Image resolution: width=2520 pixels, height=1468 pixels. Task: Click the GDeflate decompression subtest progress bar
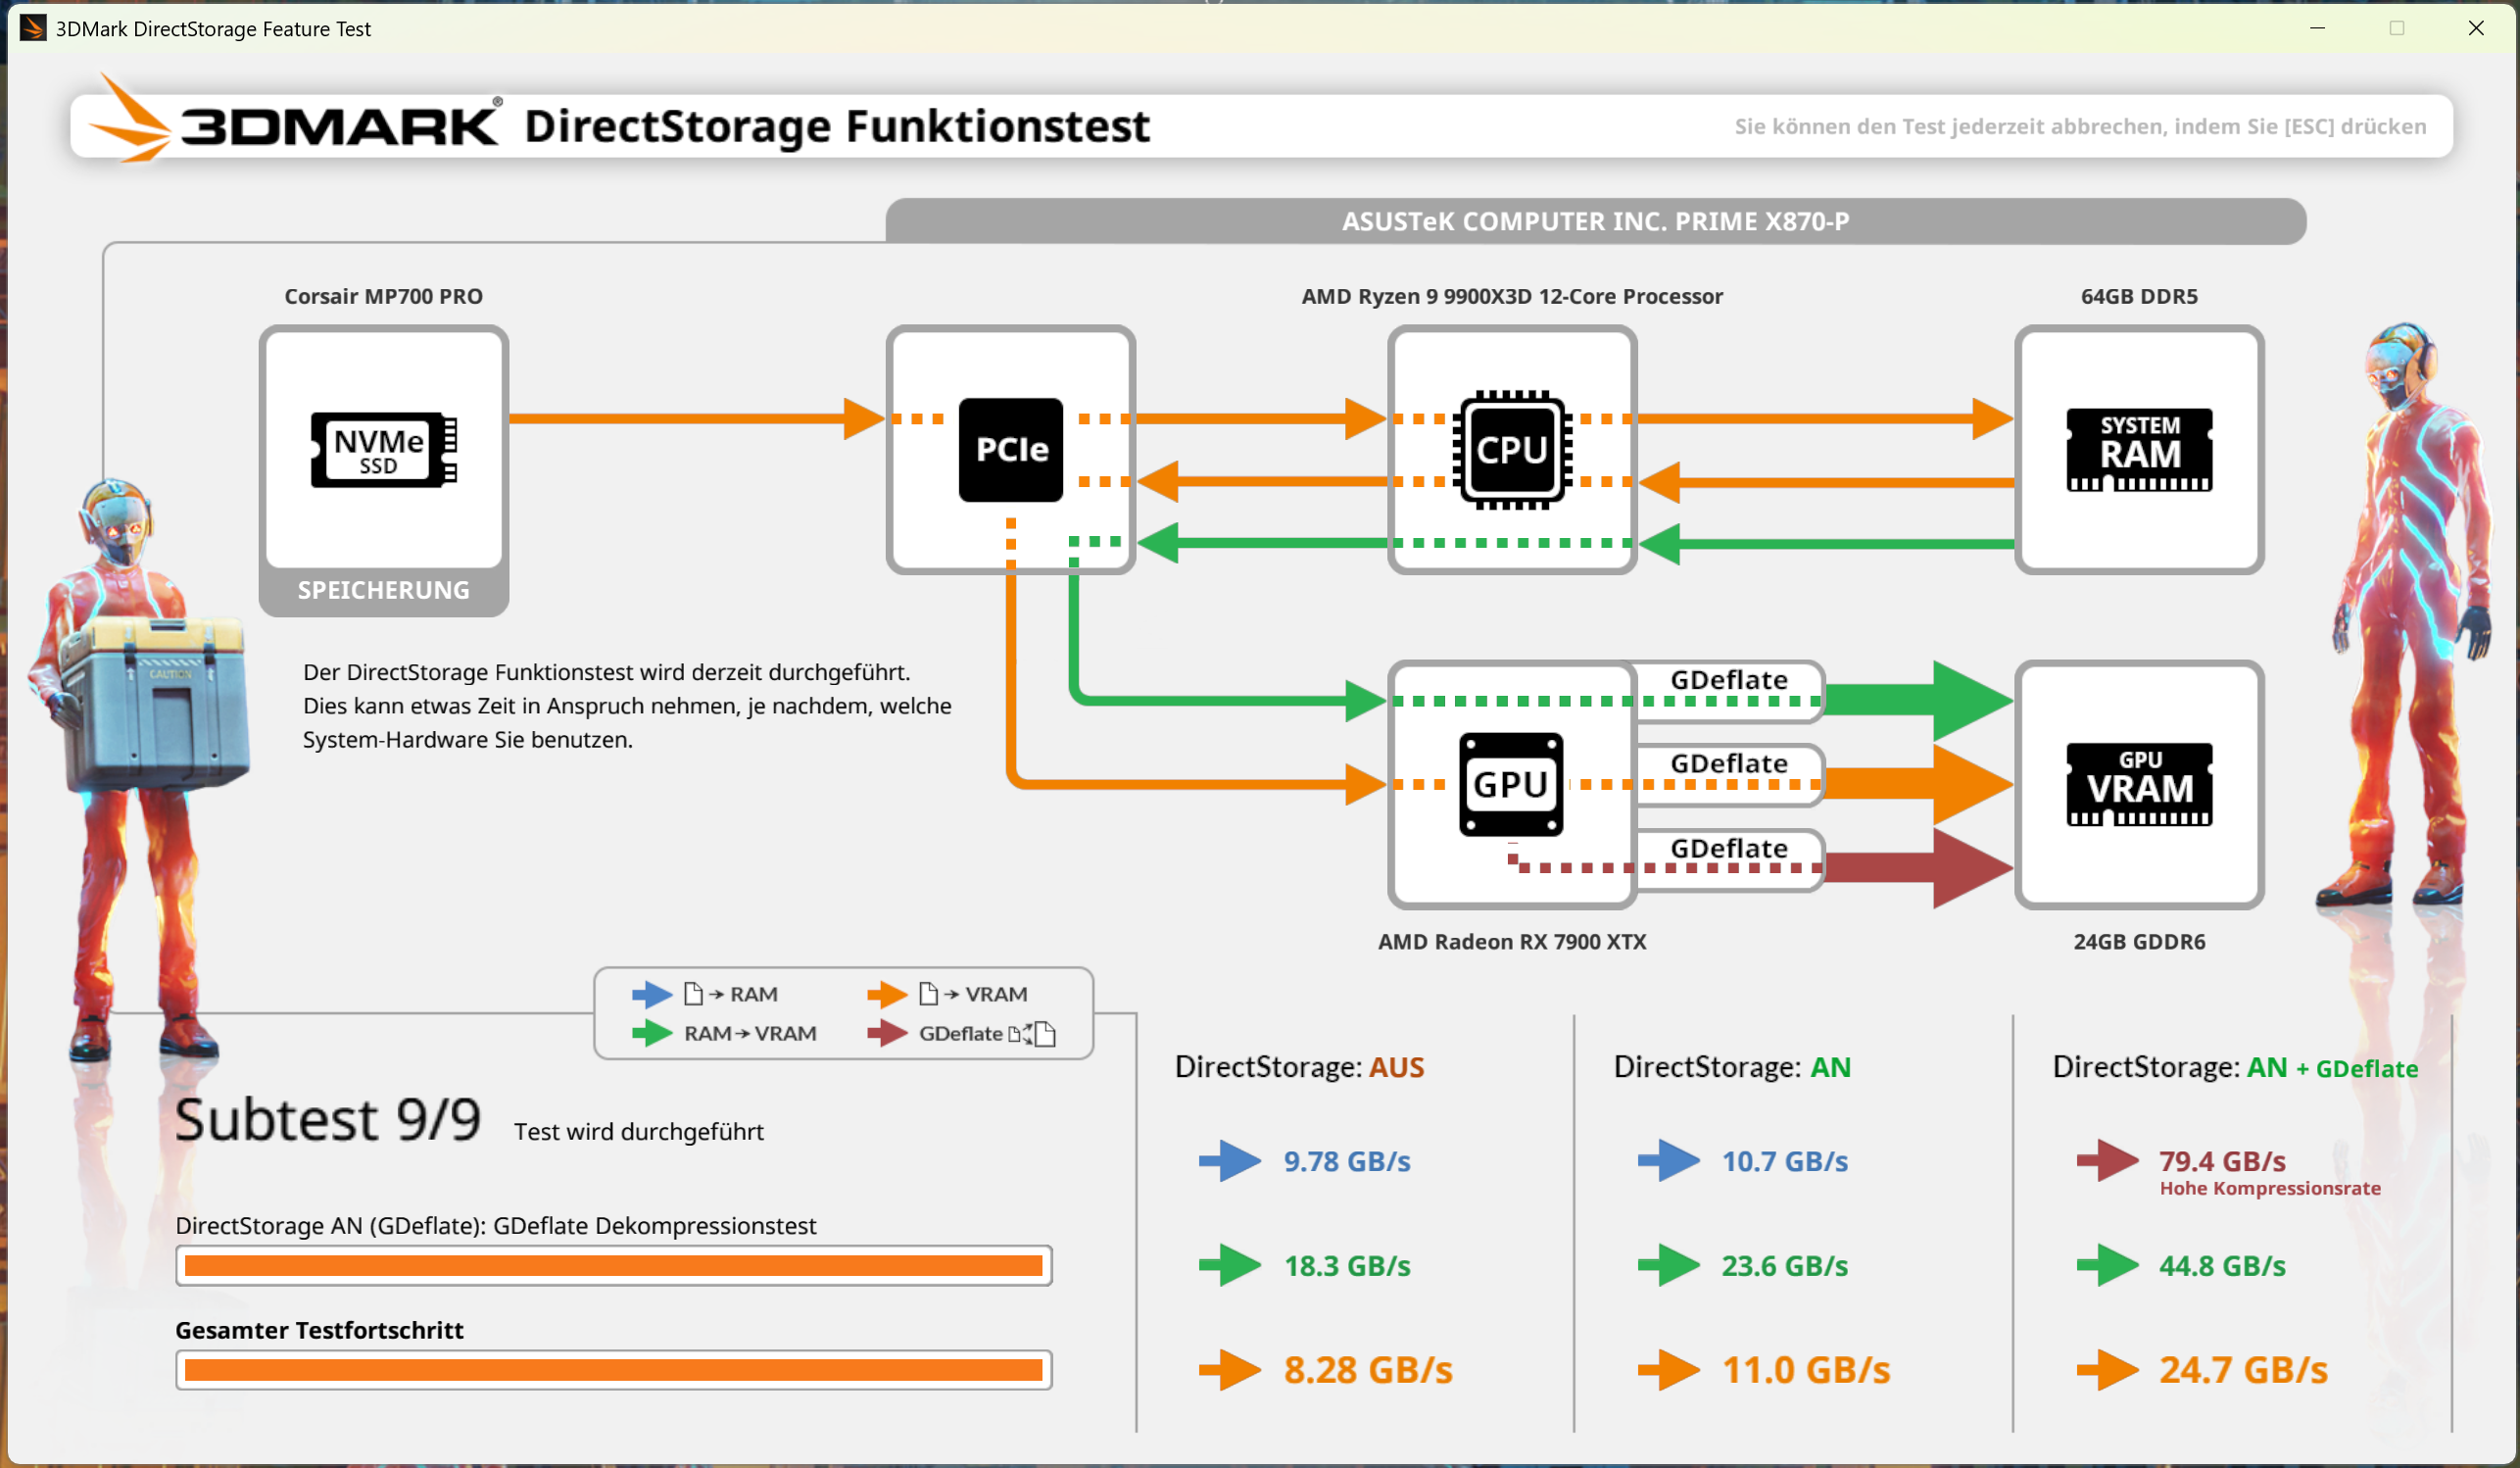pos(614,1266)
